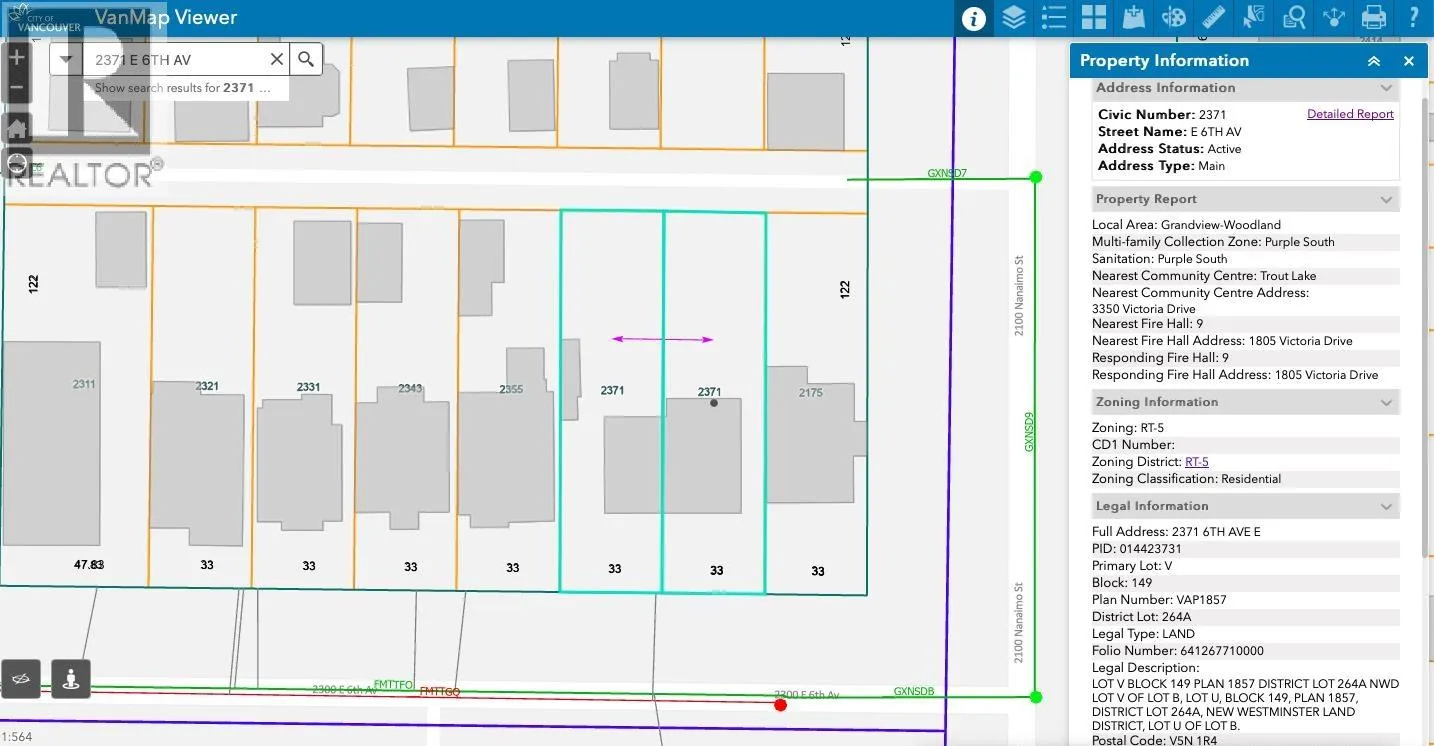This screenshot has width=1434, height=746.
Task: Open the Layers list tool
Action: (x=1014, y=18)
